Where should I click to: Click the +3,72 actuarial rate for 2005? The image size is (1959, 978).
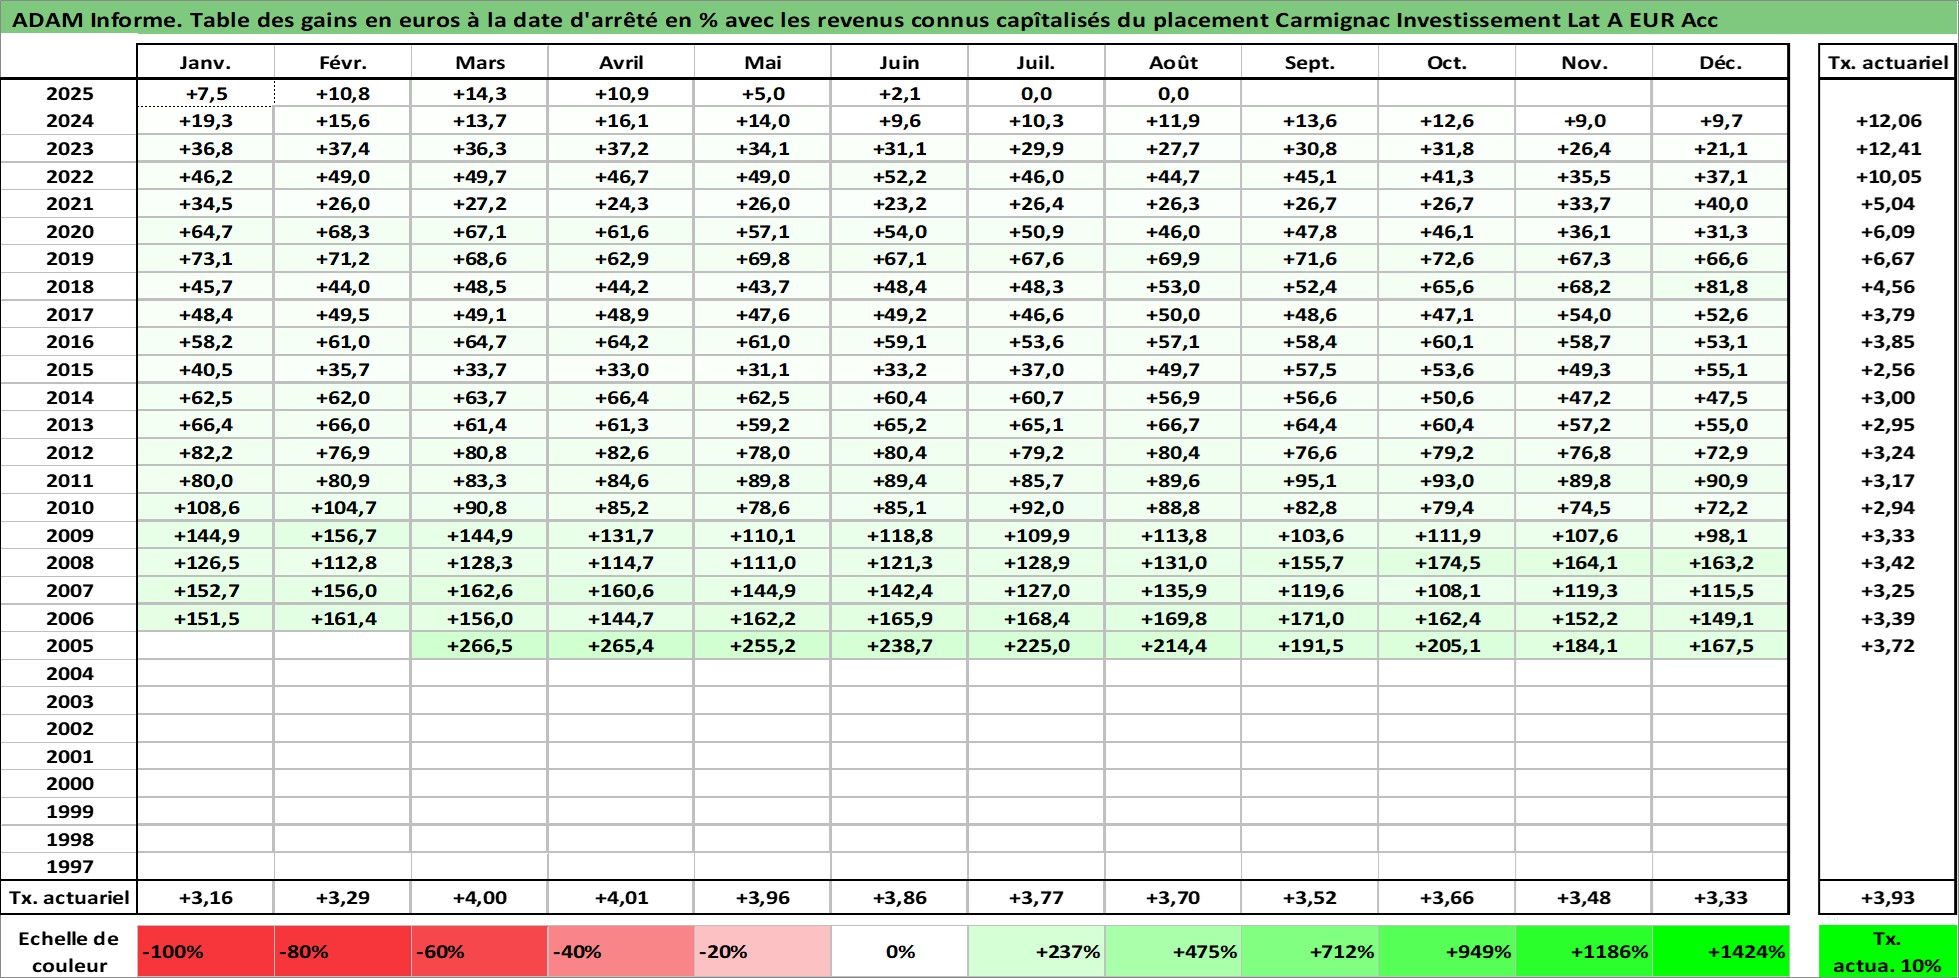(x=1887, y=645)
